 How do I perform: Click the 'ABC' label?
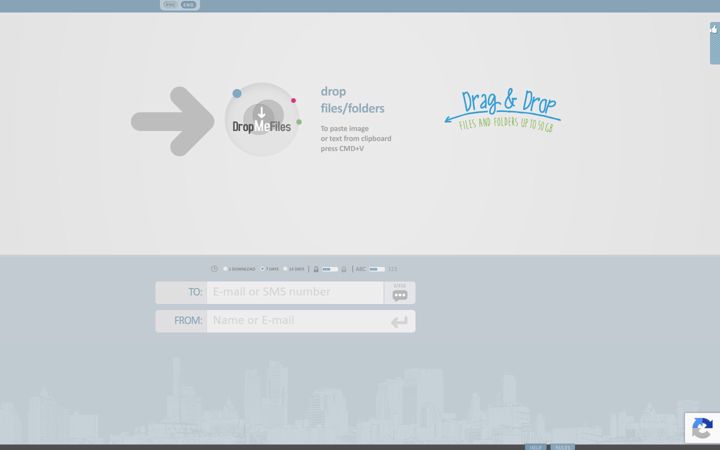(x=361, y=269)
